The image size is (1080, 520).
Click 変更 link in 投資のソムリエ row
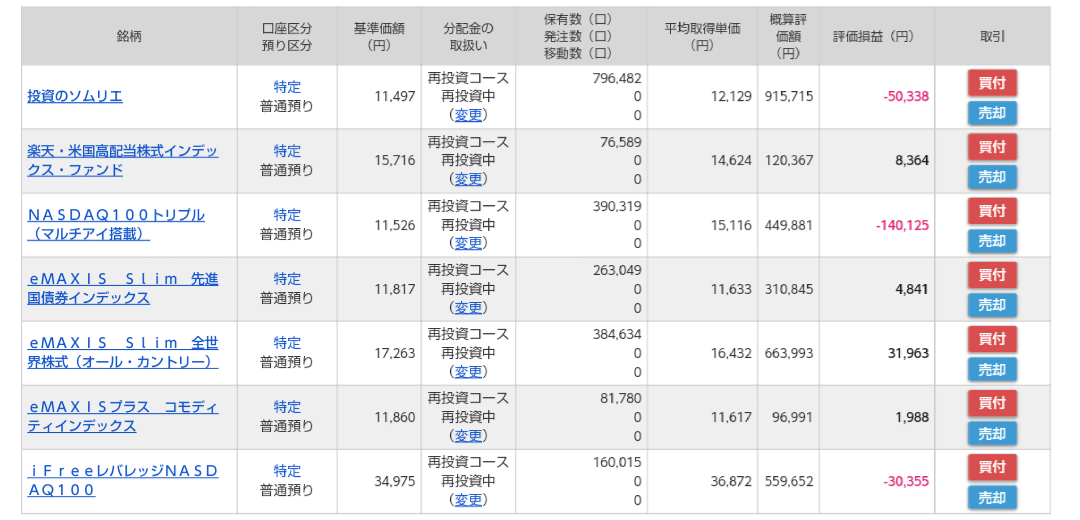click(468, 115)
